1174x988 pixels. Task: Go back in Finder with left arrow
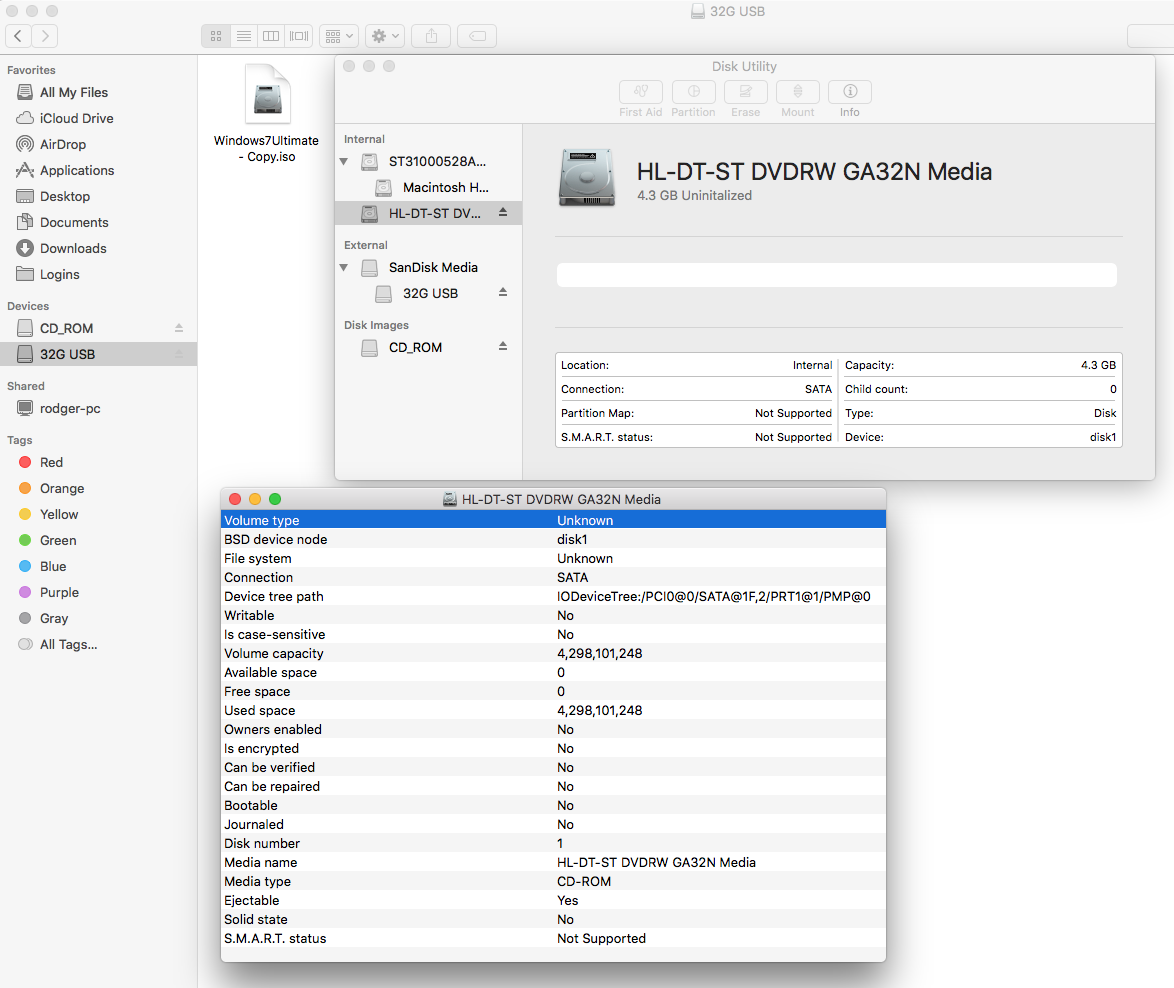click(18, 36)
